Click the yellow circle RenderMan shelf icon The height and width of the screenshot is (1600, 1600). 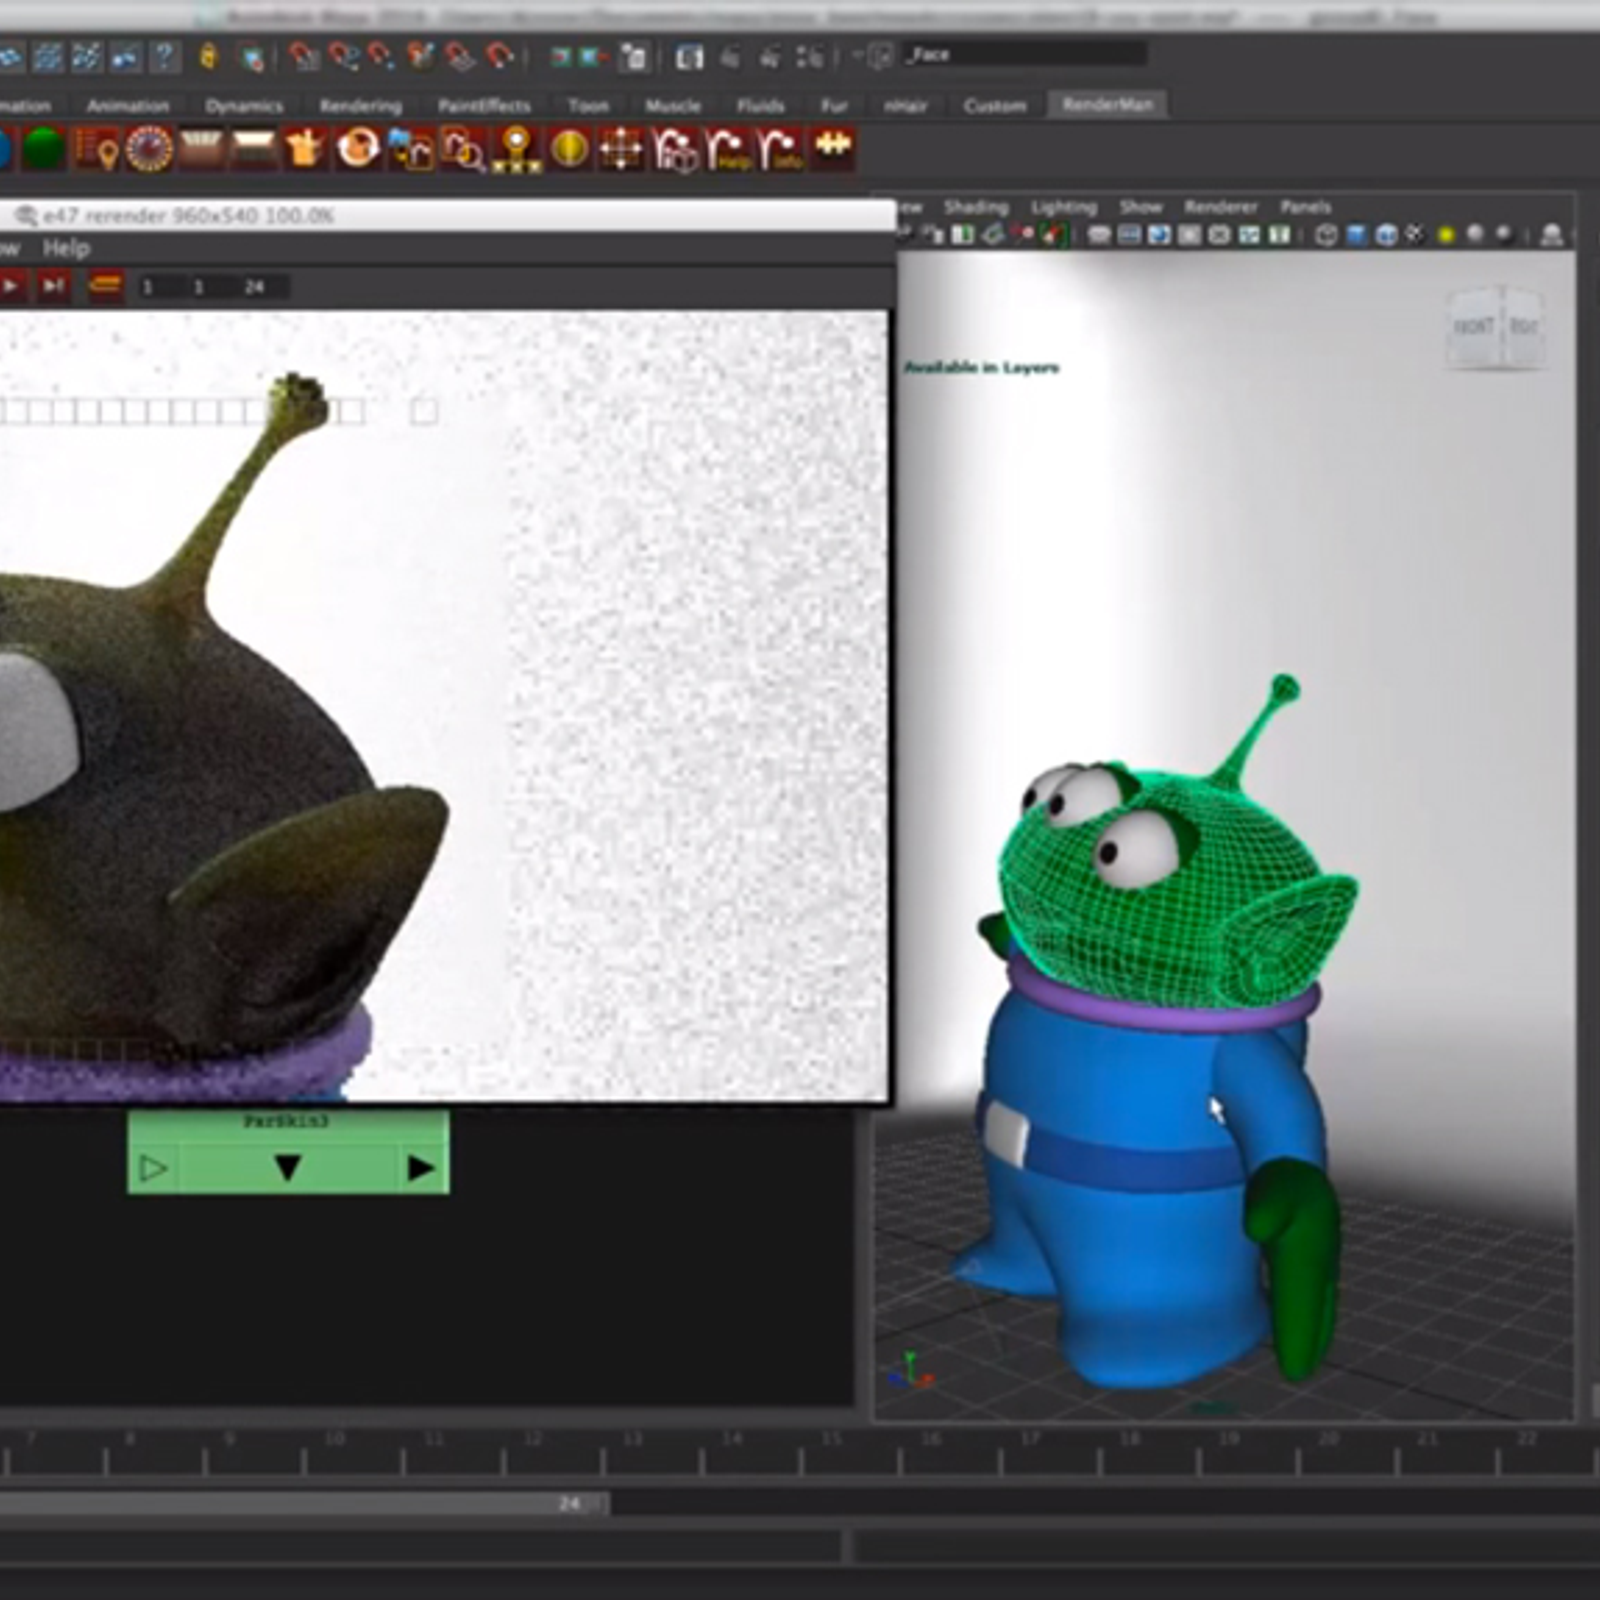(x=569, y=149)
